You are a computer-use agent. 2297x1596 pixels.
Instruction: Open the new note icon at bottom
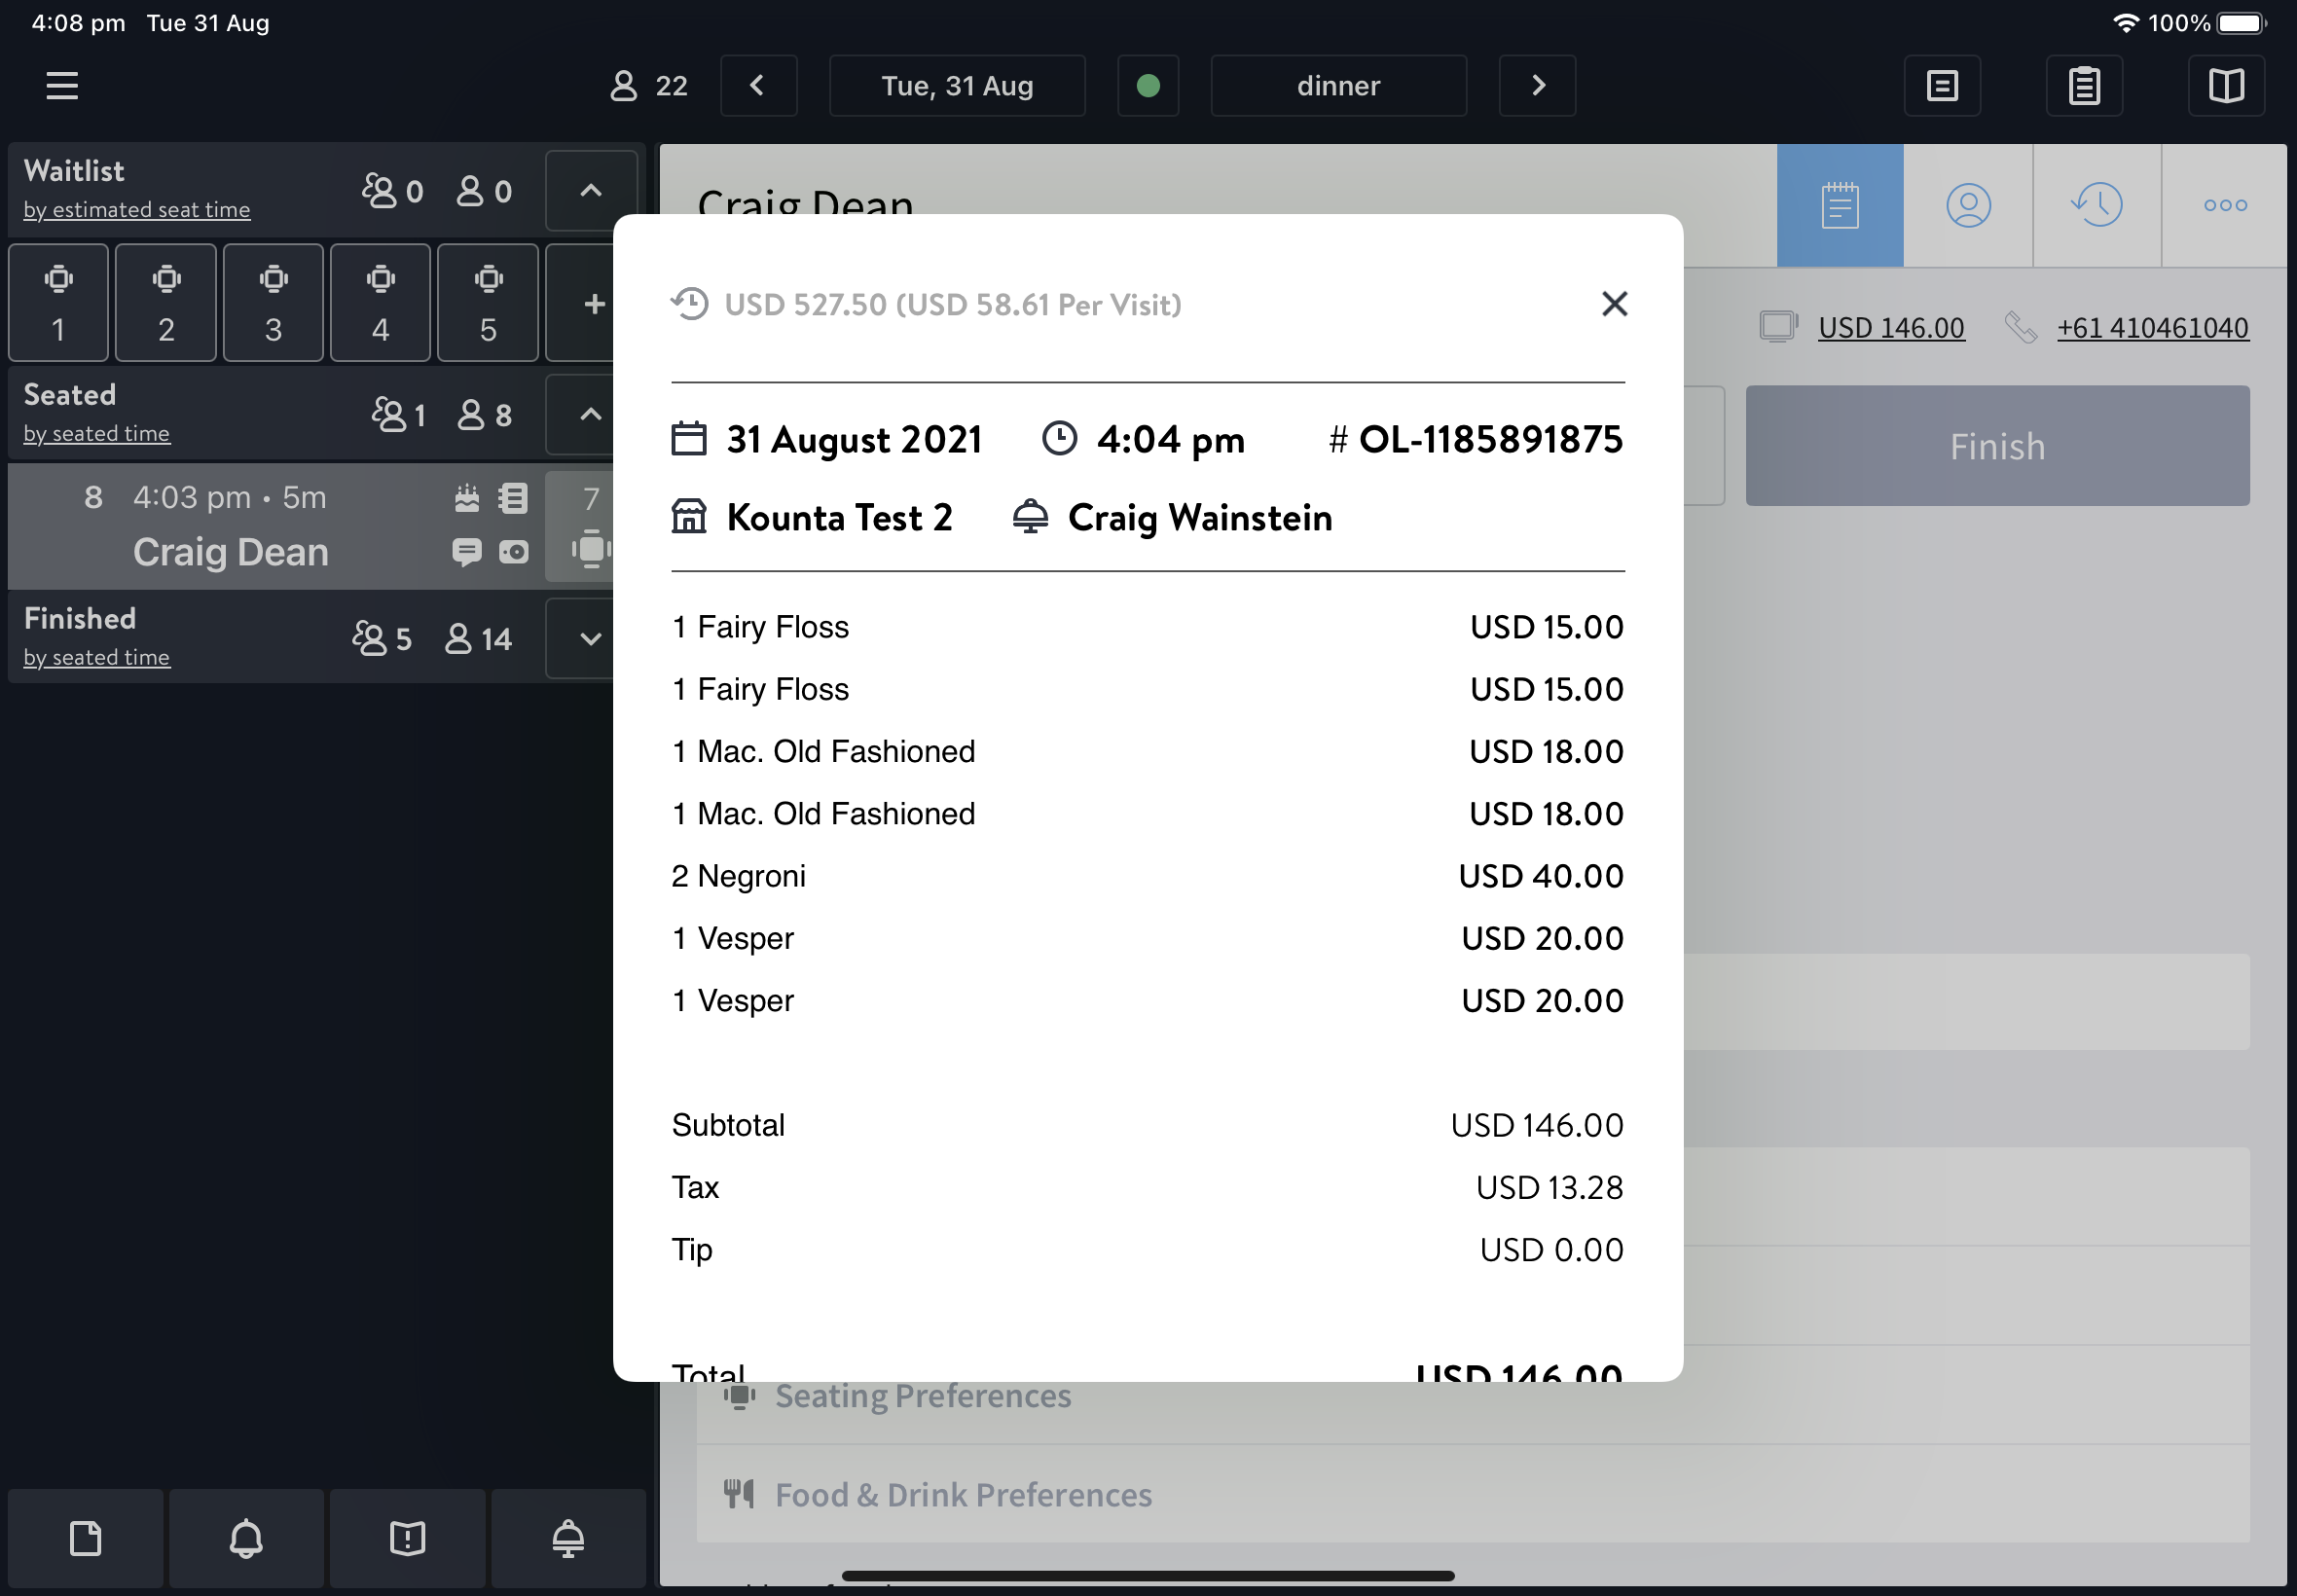click(86, 1538)
